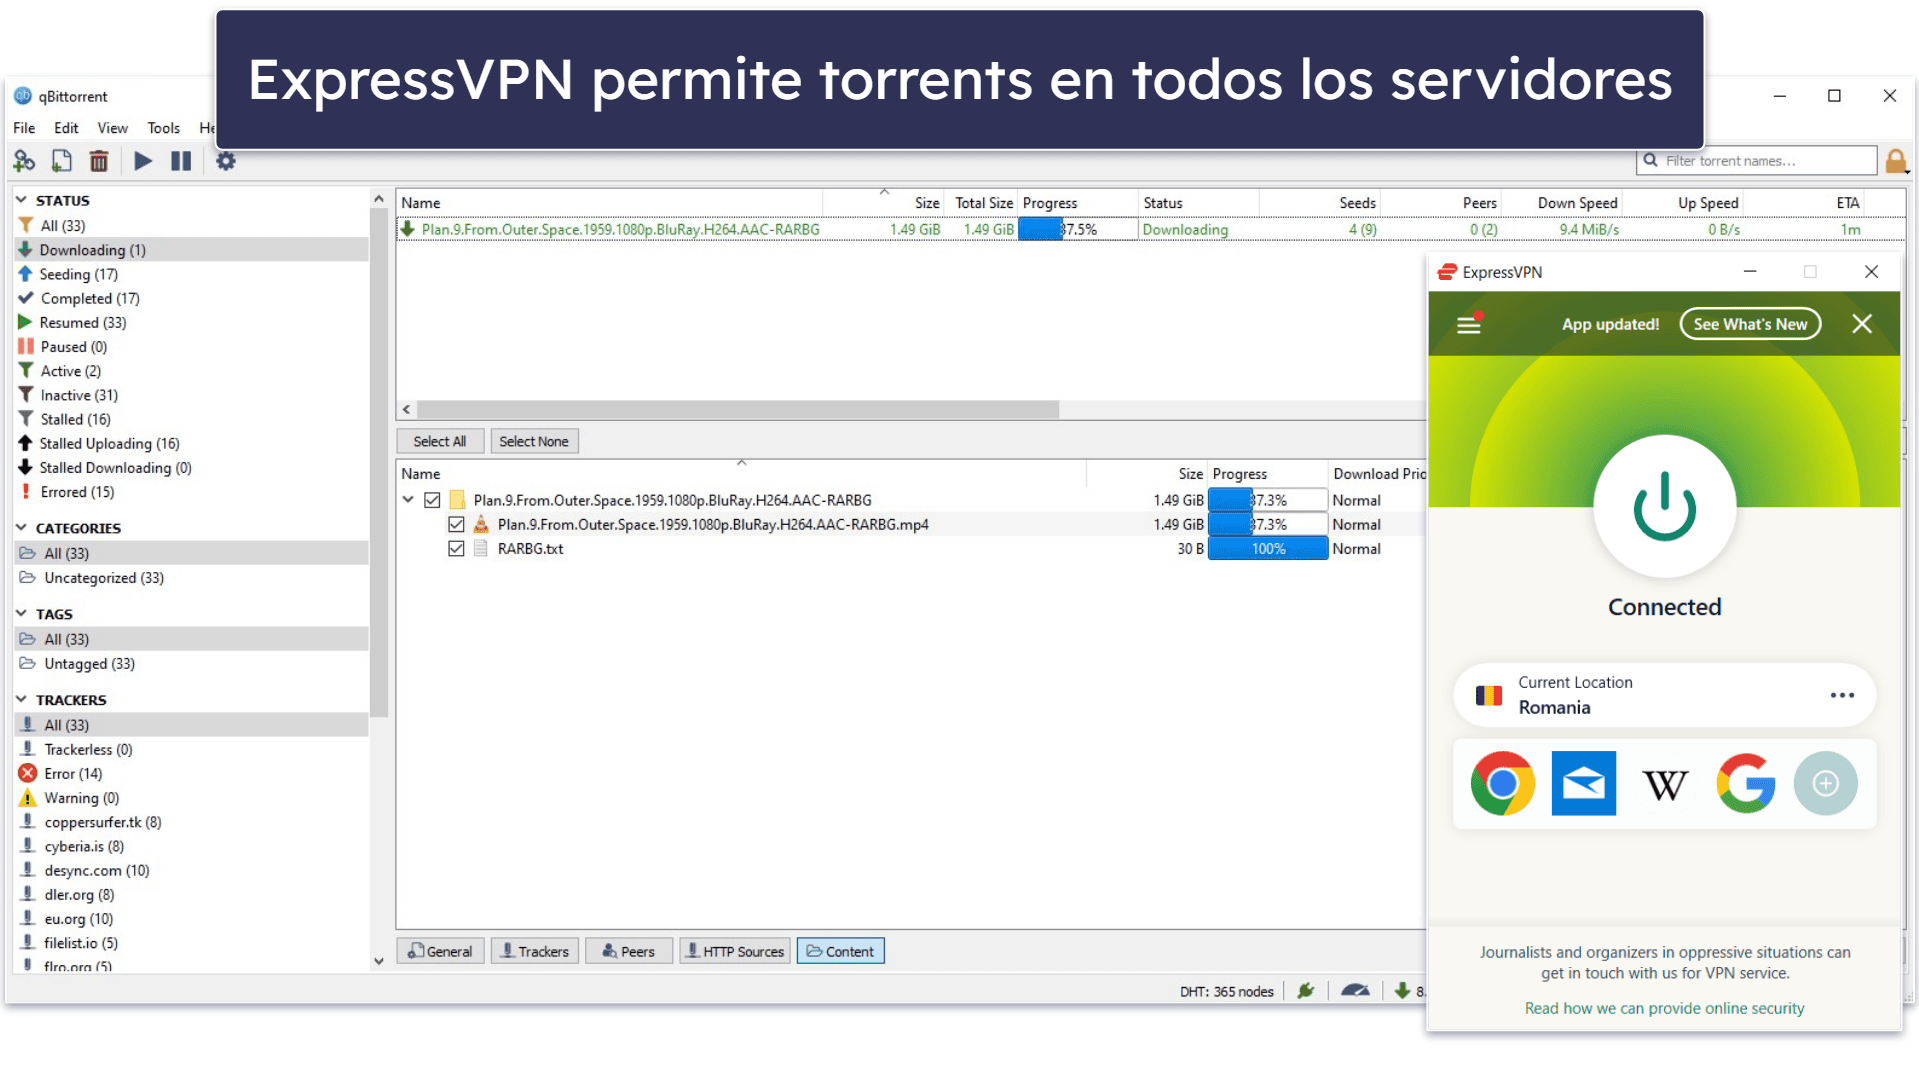Click the Current Location Romania card
Viewport: 1919px width, 1079px height.
1664,695
